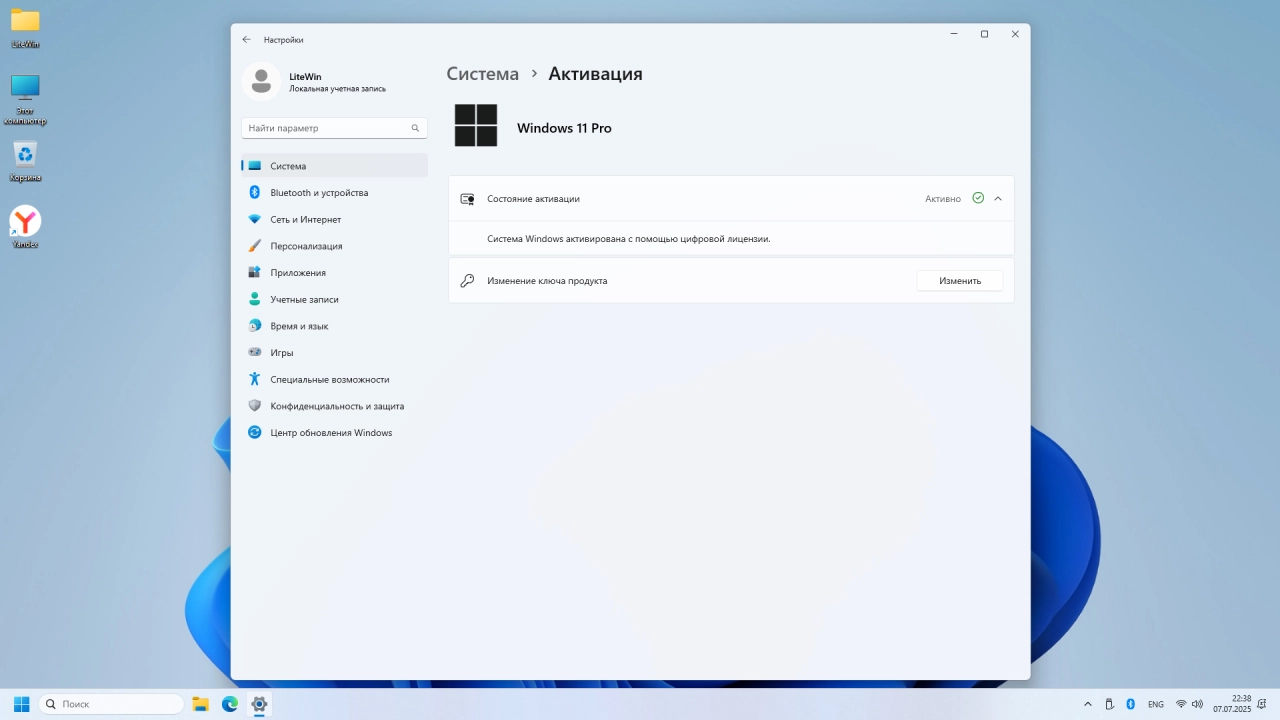This screenshot has width=1280, height=720.
Task: Click the search magnifier in settings search box
Action: [x=415, y=128]
